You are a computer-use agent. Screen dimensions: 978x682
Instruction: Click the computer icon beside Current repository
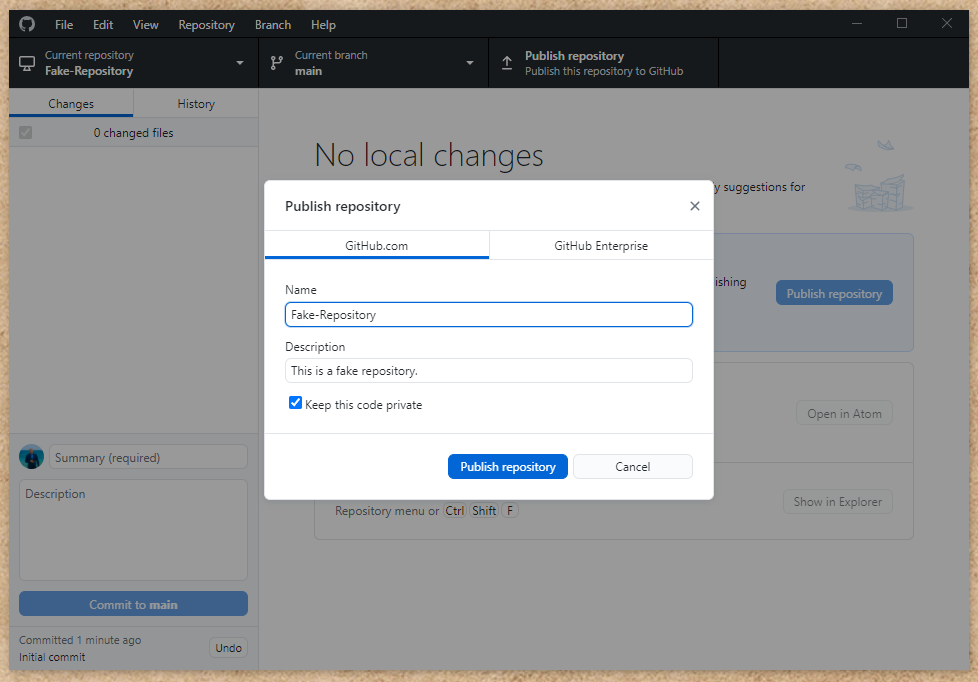tap(27, 63)
